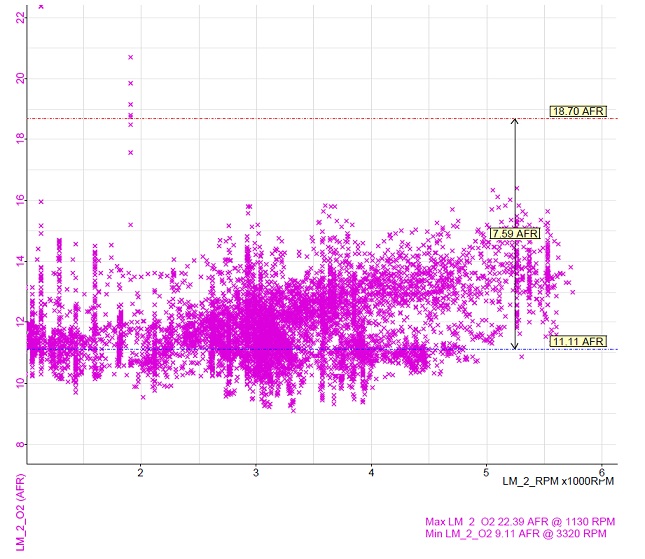
Task: Select the 11.11 AFR lower cursor label
Action: click(x=578, y=341)
